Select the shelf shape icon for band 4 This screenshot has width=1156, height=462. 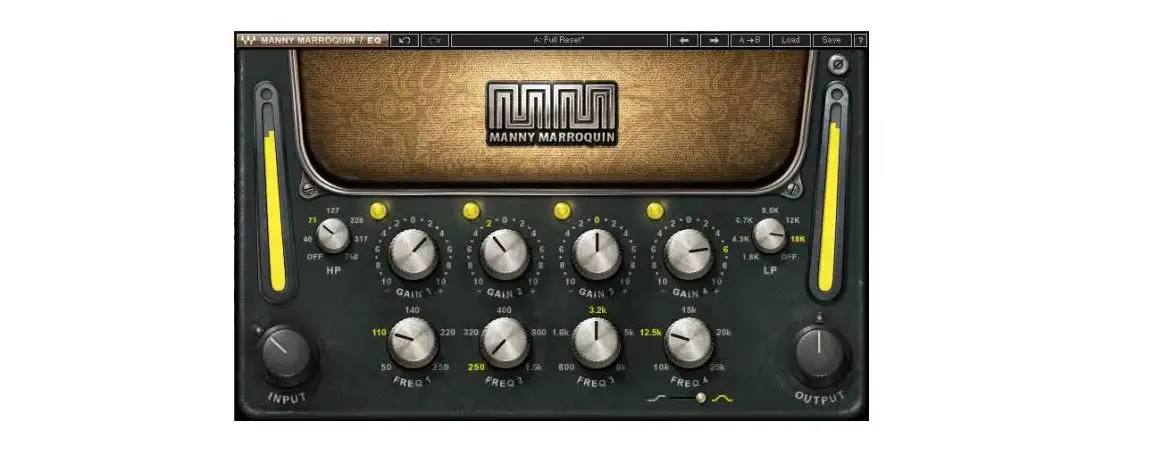coord(655,398)
